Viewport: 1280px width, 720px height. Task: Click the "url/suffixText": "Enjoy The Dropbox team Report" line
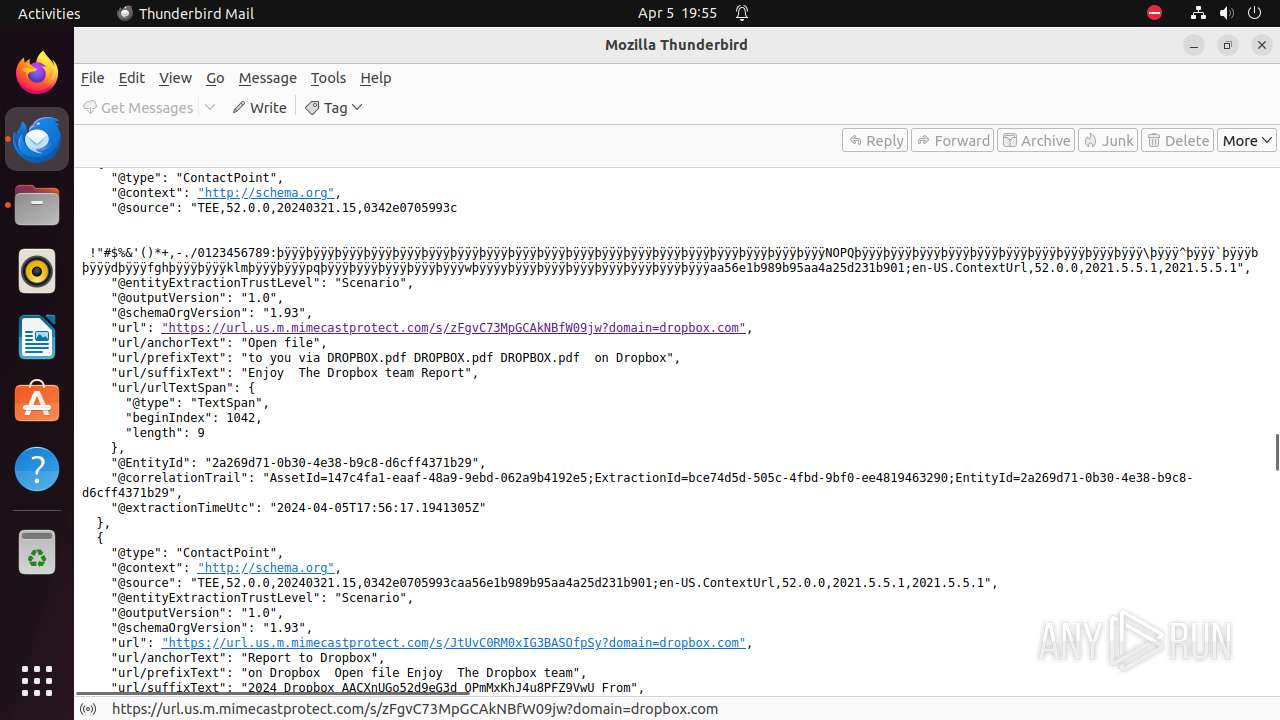point(295,373)
